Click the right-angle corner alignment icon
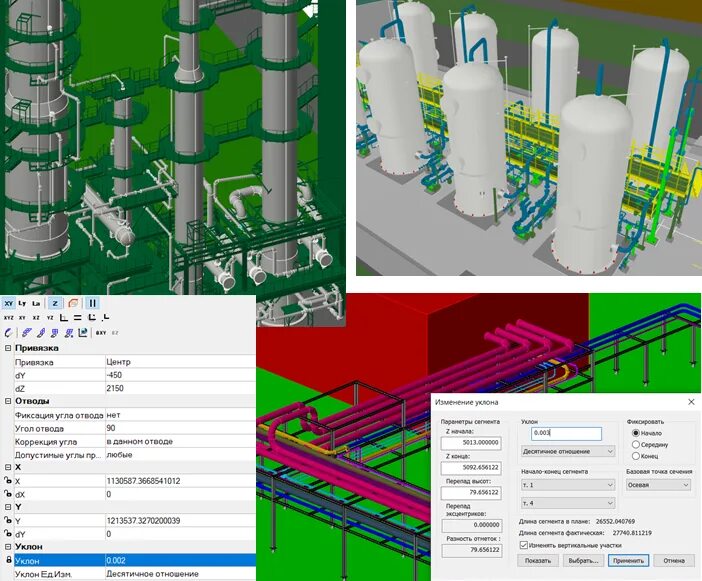 point(64,317)
